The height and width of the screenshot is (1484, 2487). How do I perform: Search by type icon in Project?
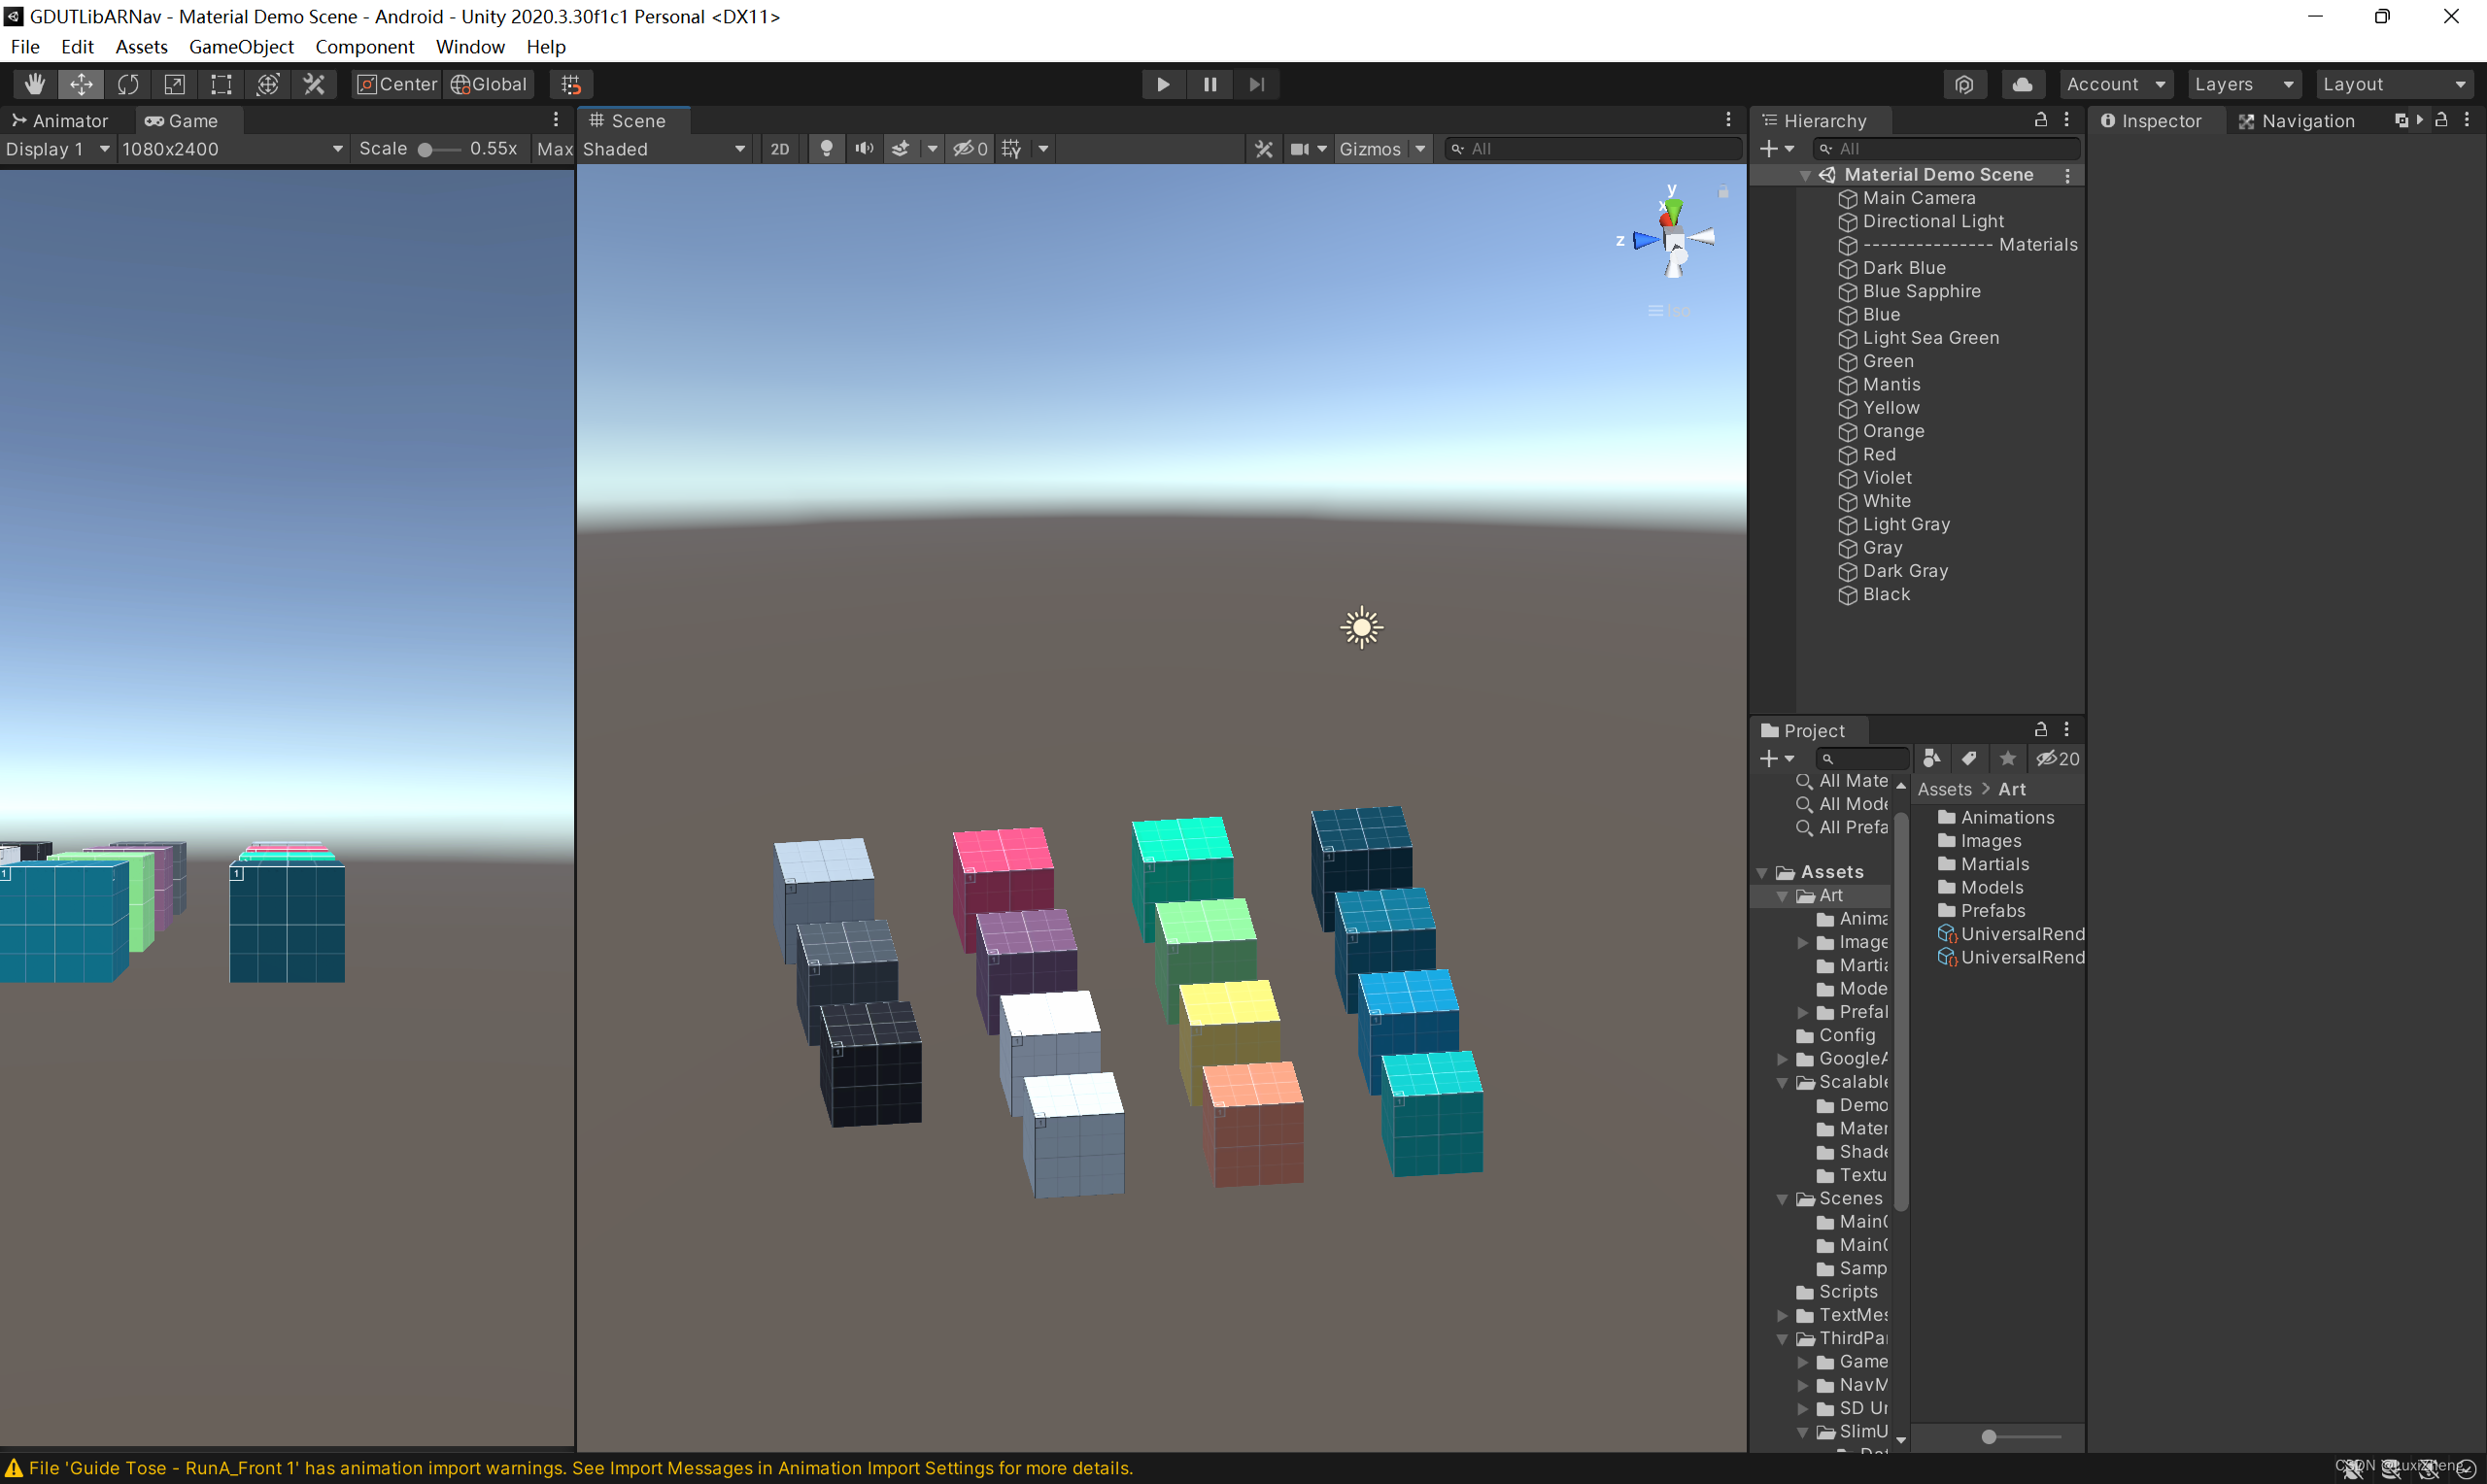pos(1932,759)
